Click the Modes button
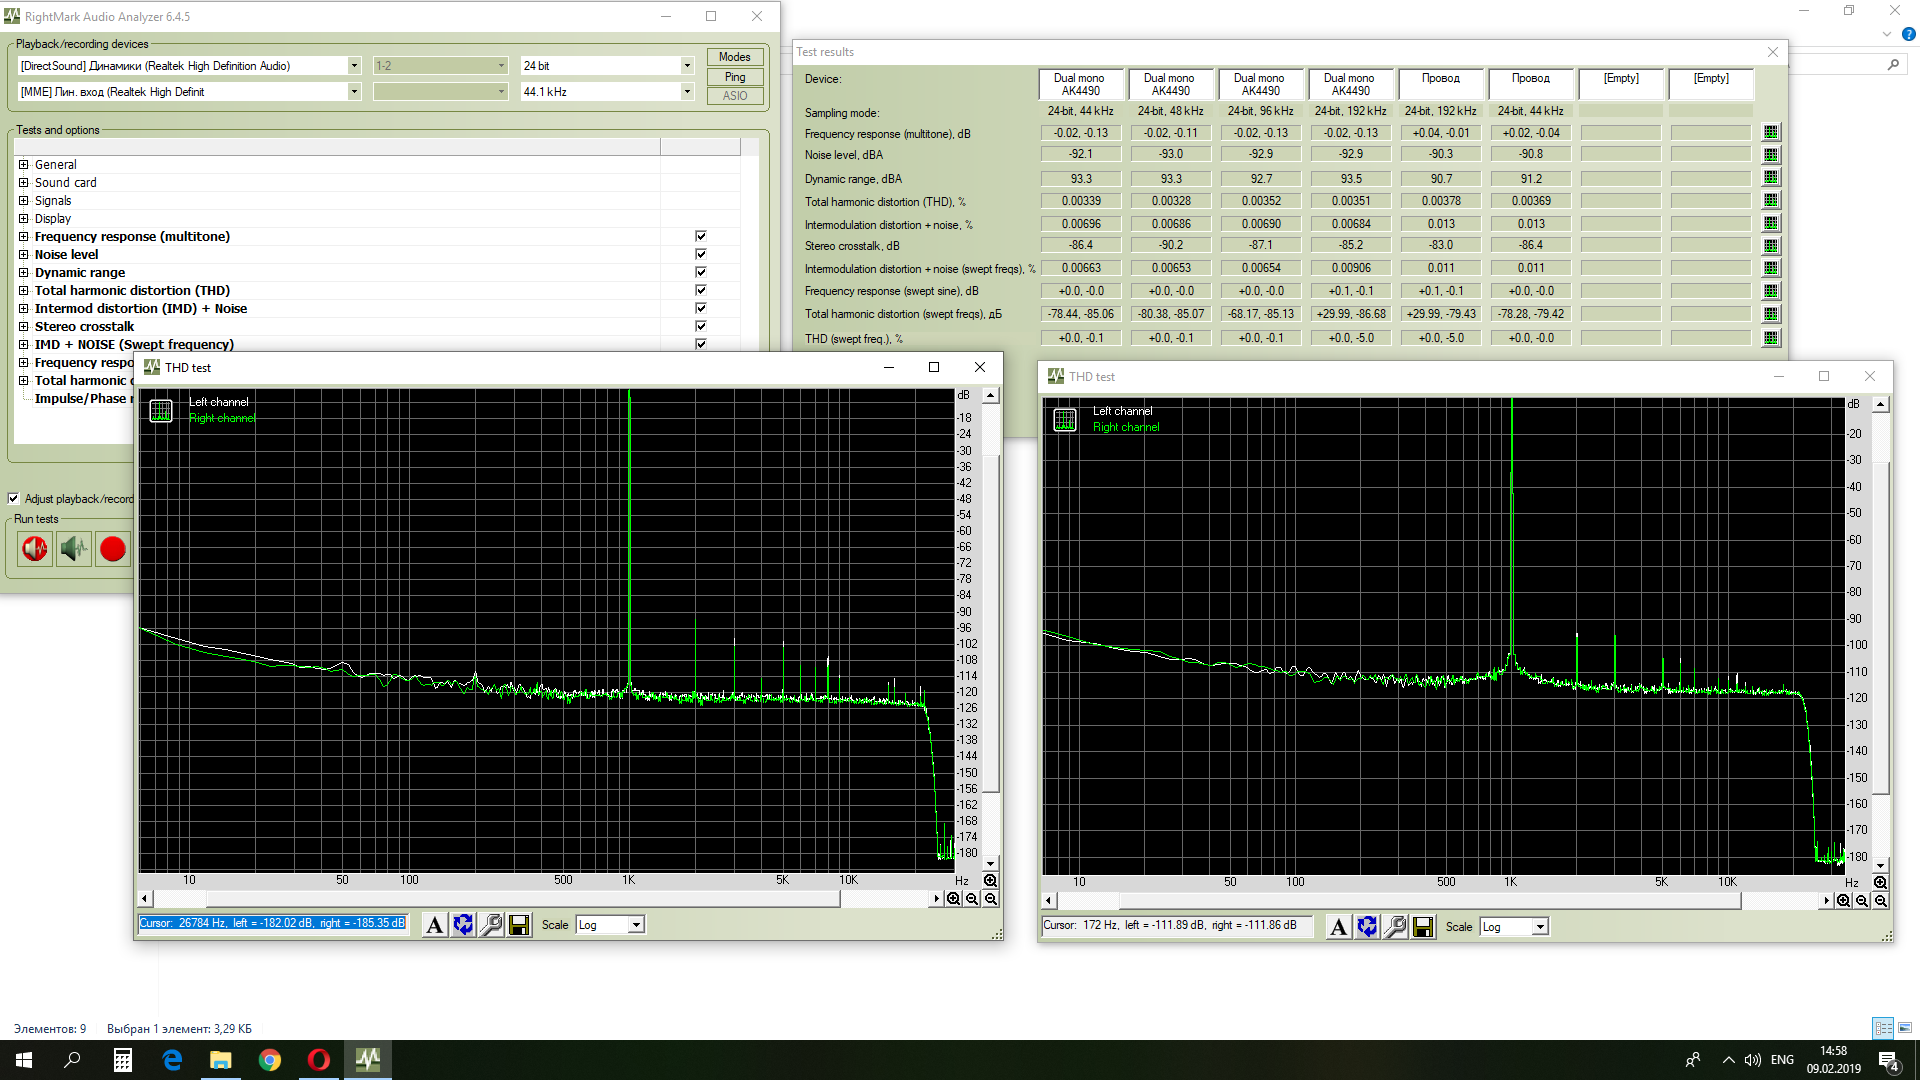 point(735,57)
